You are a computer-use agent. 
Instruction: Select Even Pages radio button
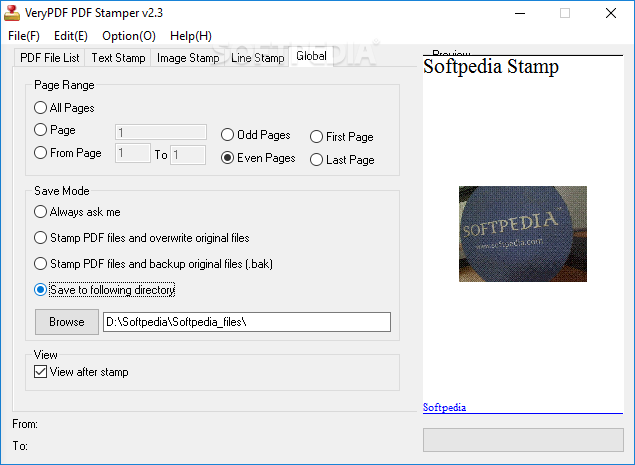tap(258, 158)
